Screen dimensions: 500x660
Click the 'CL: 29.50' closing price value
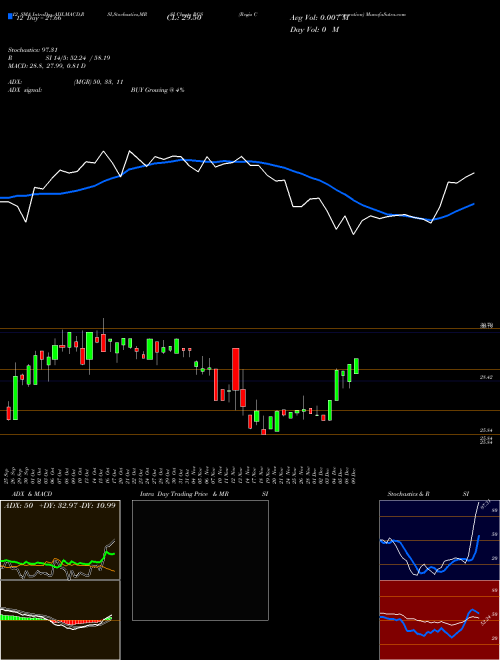[x=184, y=18]
